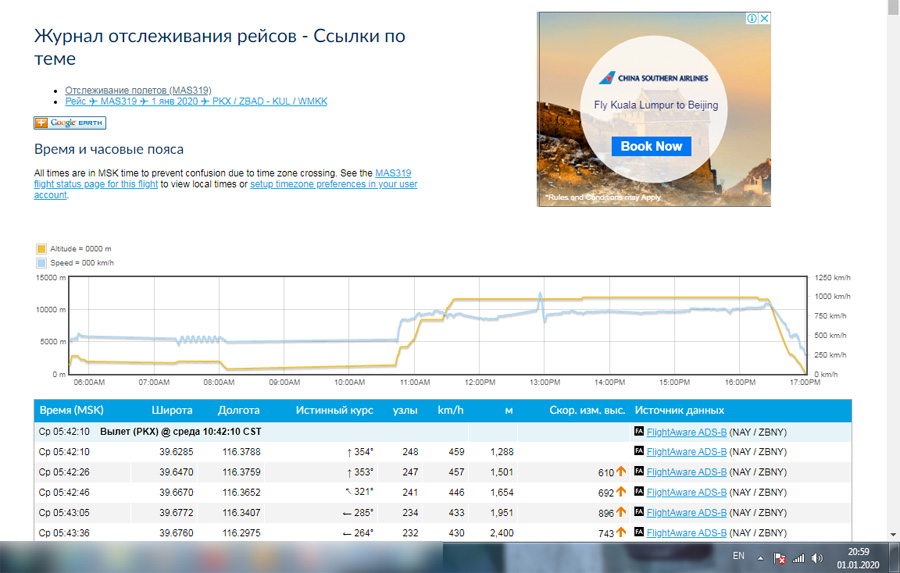Screen dimensions: 900x573
Task: Open FlightAware ADS-B link in the 39.6285 row
Action: click(686, 452)
